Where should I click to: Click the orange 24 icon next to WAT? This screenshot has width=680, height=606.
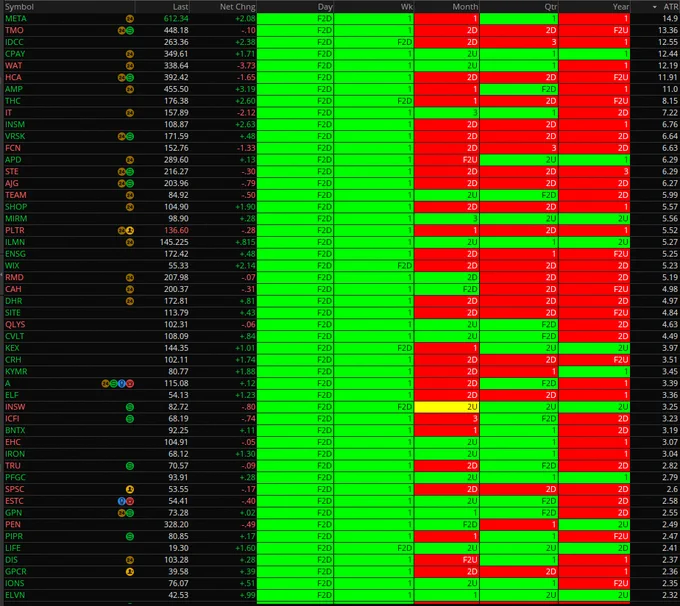coord(130,66)
